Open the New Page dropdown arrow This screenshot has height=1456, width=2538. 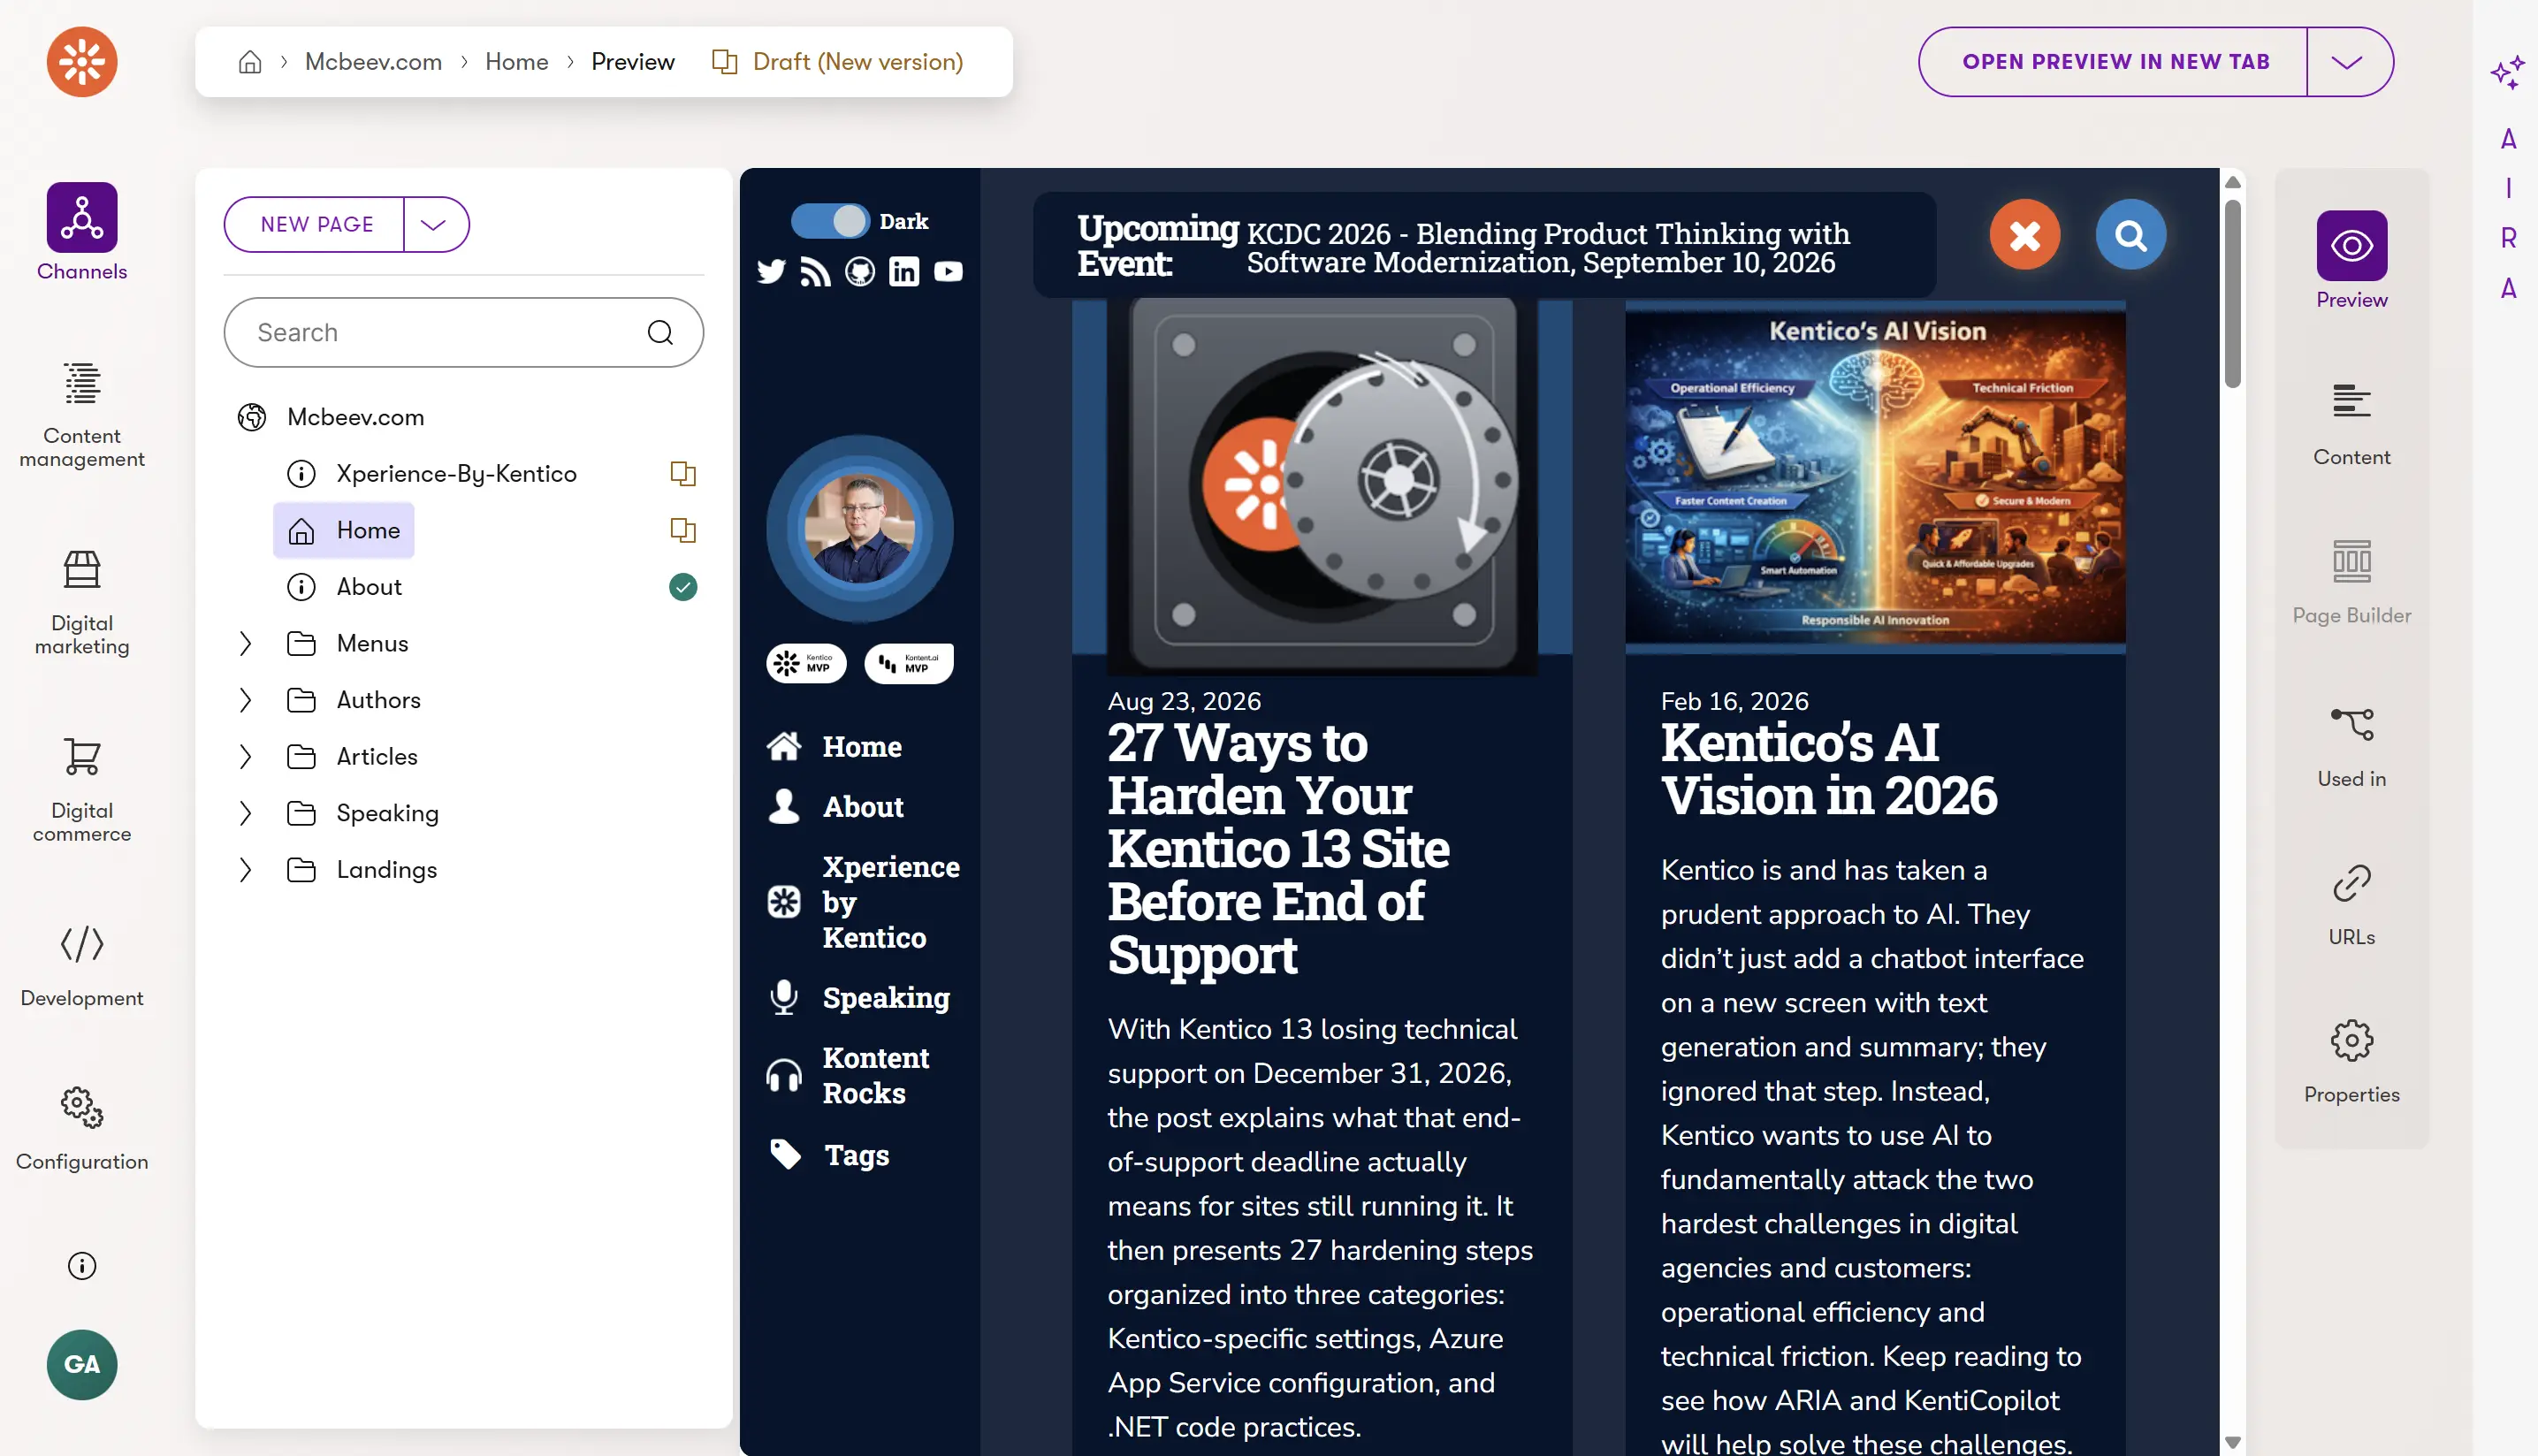436,224
